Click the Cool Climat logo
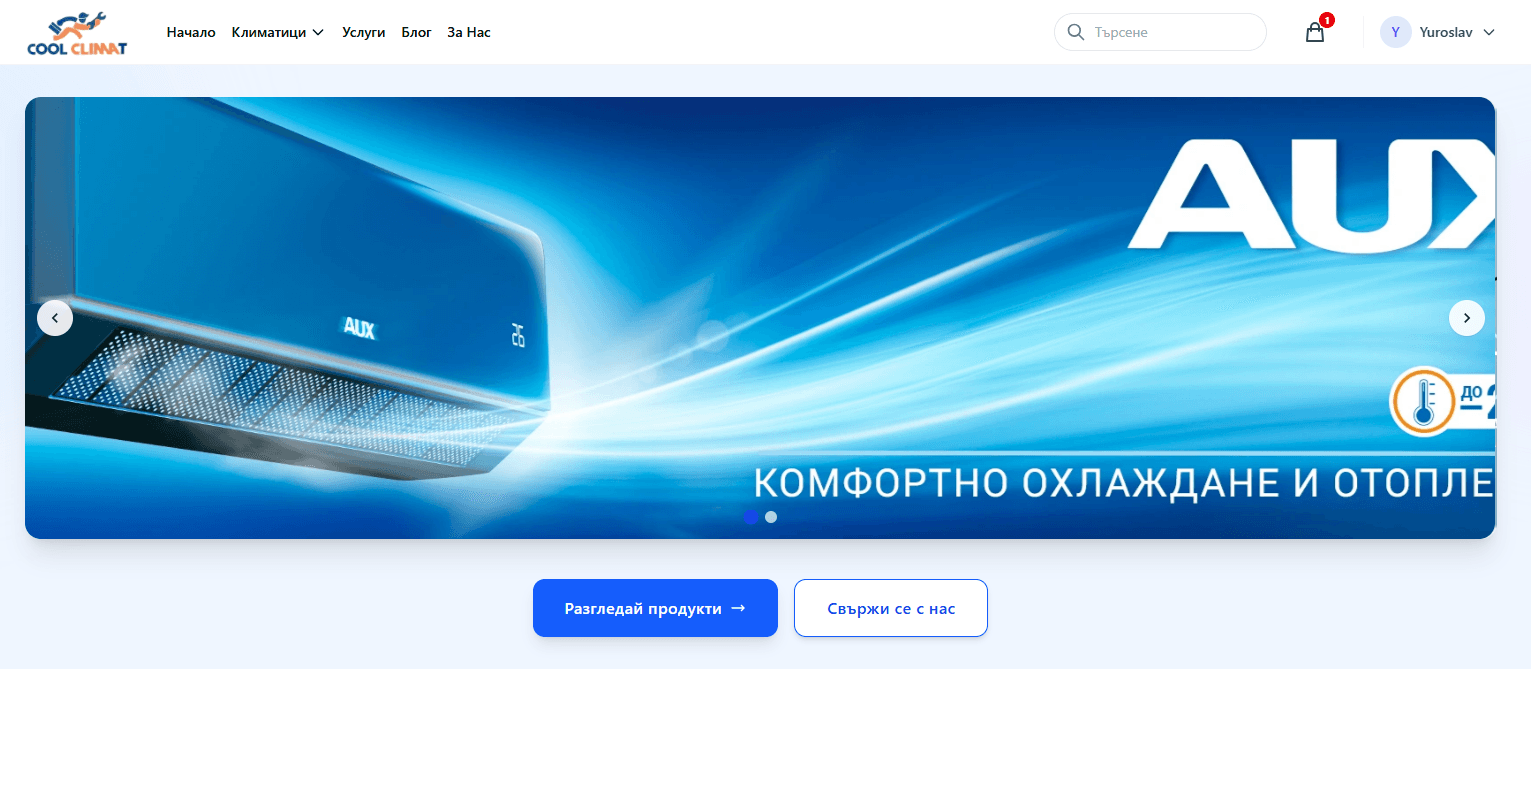Image resolution: width=1531 pixels, height=790 pixels. [77, 33]
